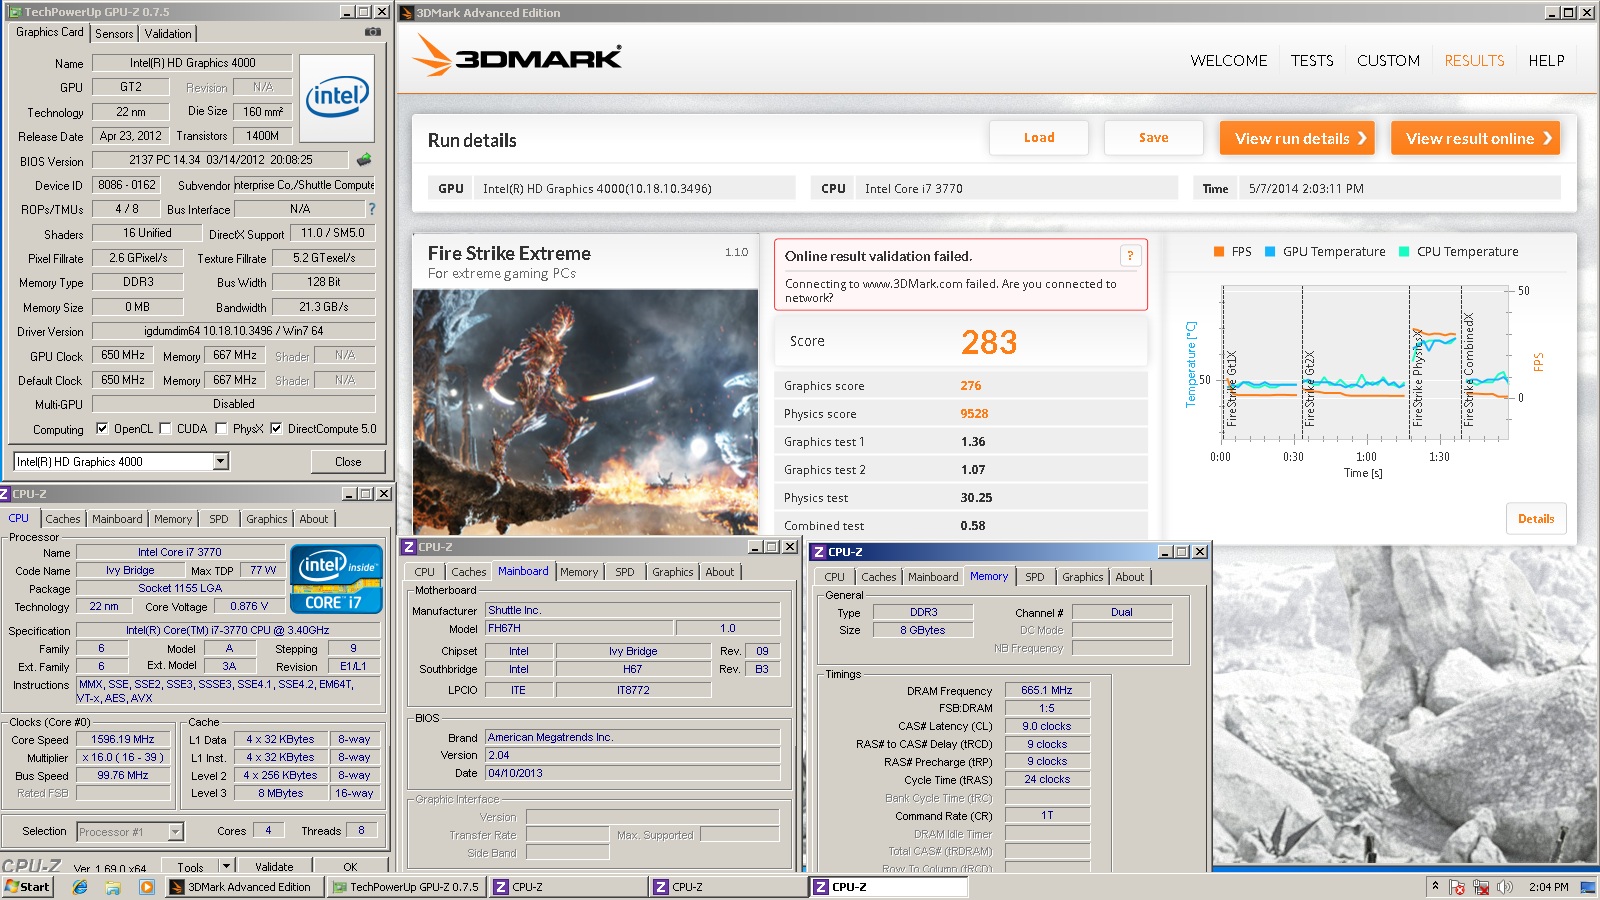Switch to the Sensors tab in GPU-Z

[x=114, y=33]
